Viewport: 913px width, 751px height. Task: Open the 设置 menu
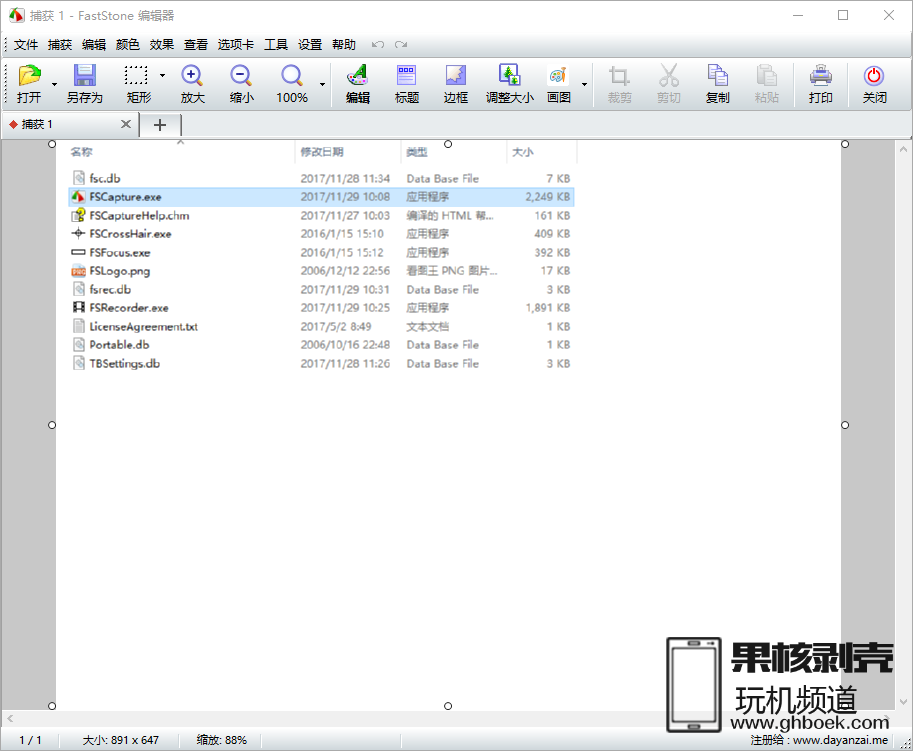point(310,45)
